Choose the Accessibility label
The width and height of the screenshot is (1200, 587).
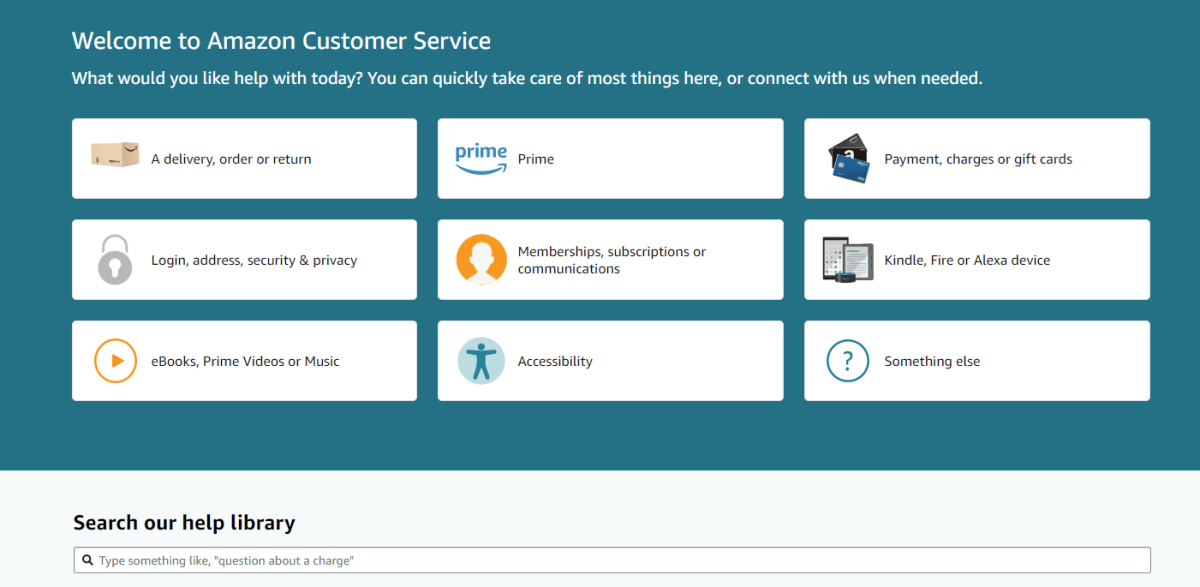coord(555,361)
